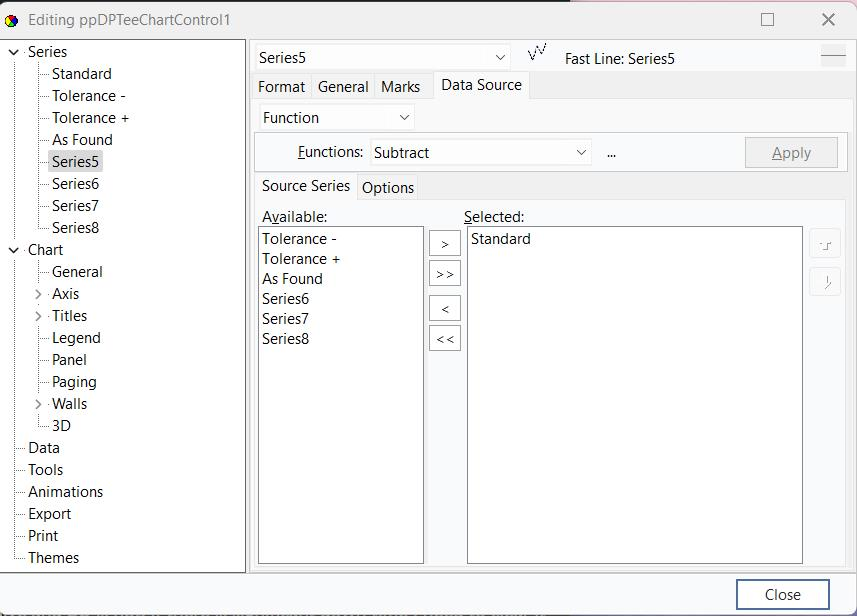Move selected series right with > button

point(445,244)
